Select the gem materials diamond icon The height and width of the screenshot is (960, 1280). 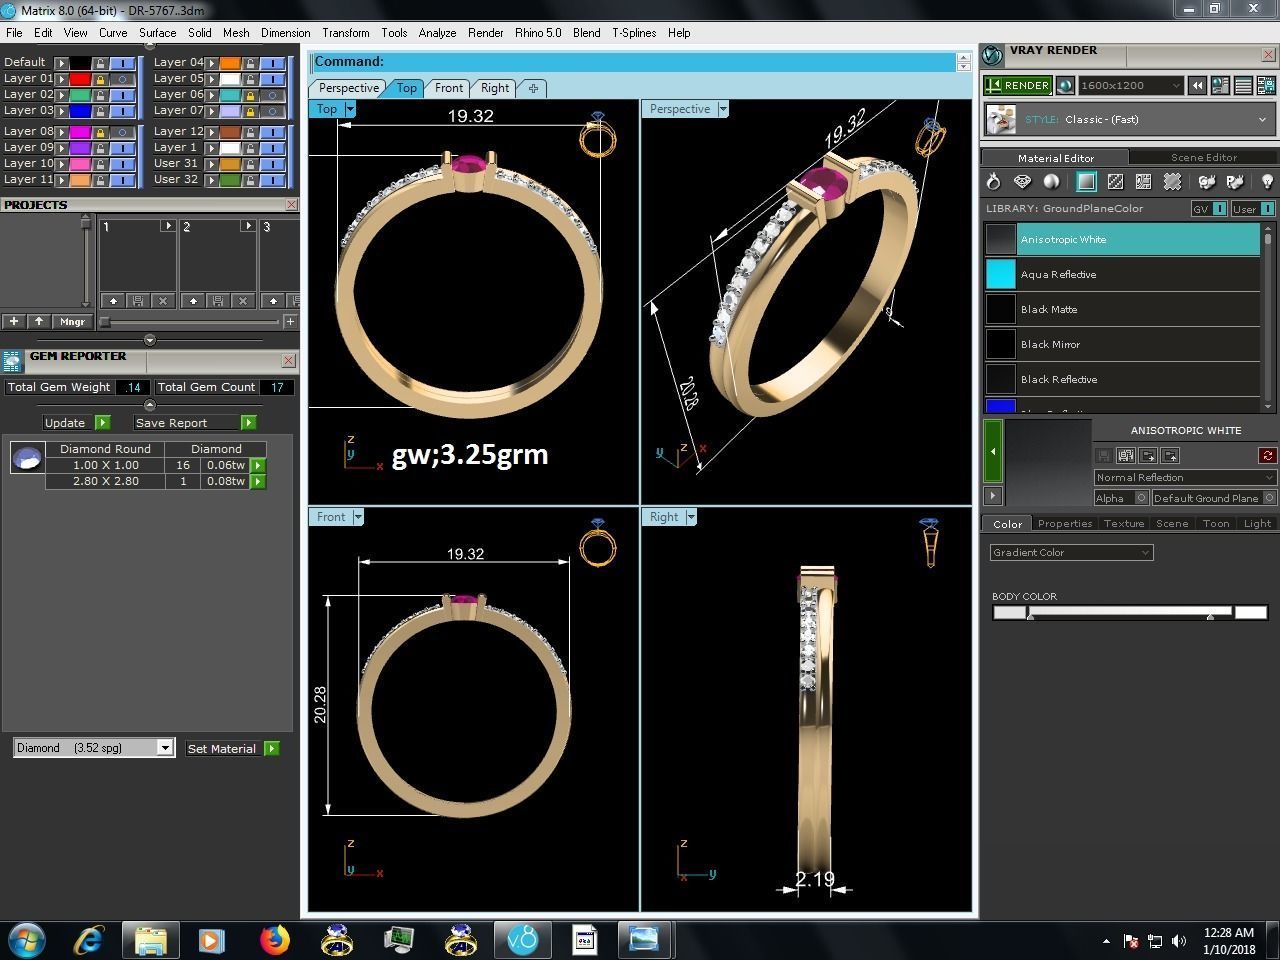point(1022,182)
